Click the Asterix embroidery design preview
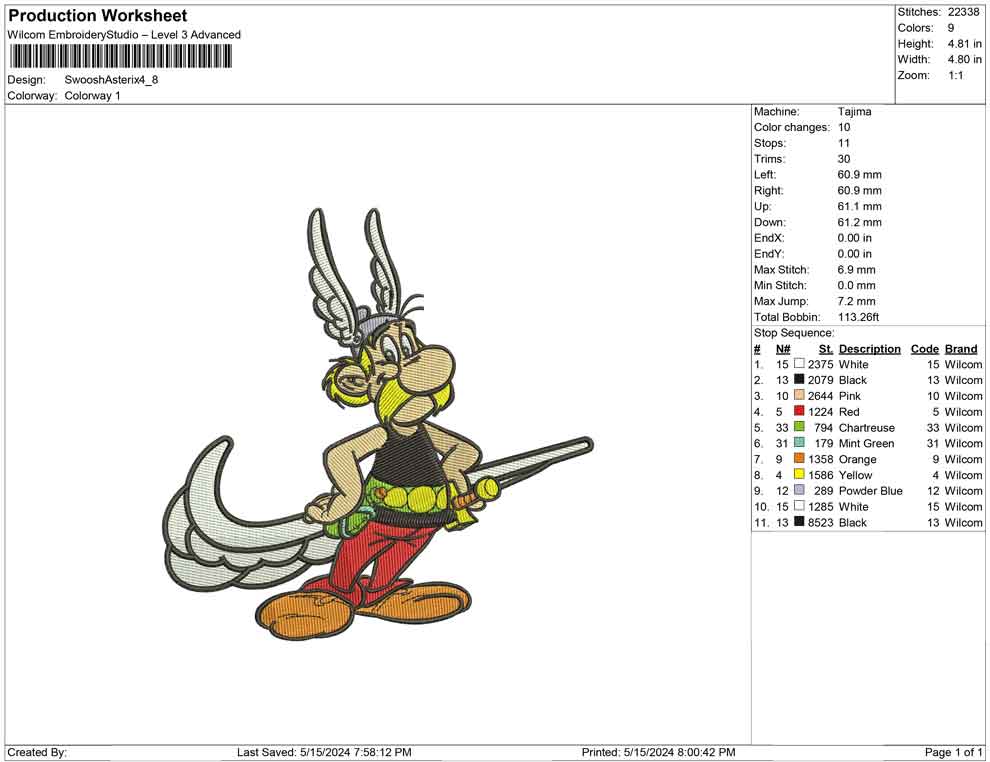The height and width of the screenshot is (762, 990). click(378, 424)
